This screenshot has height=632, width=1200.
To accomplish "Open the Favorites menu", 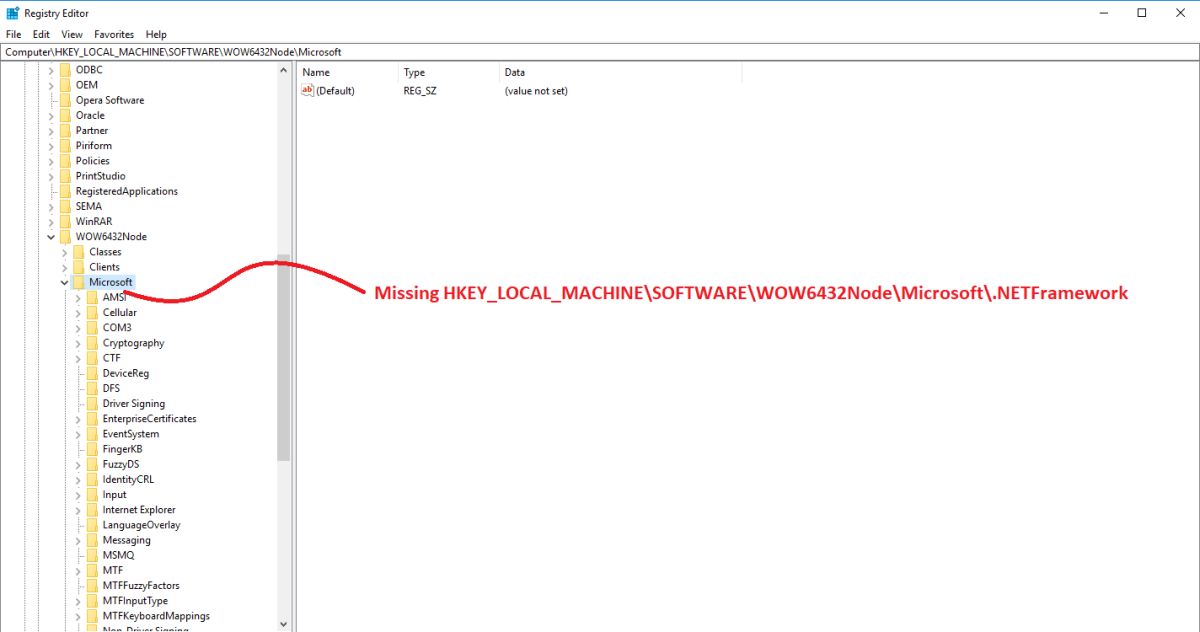I will point(114,34).
